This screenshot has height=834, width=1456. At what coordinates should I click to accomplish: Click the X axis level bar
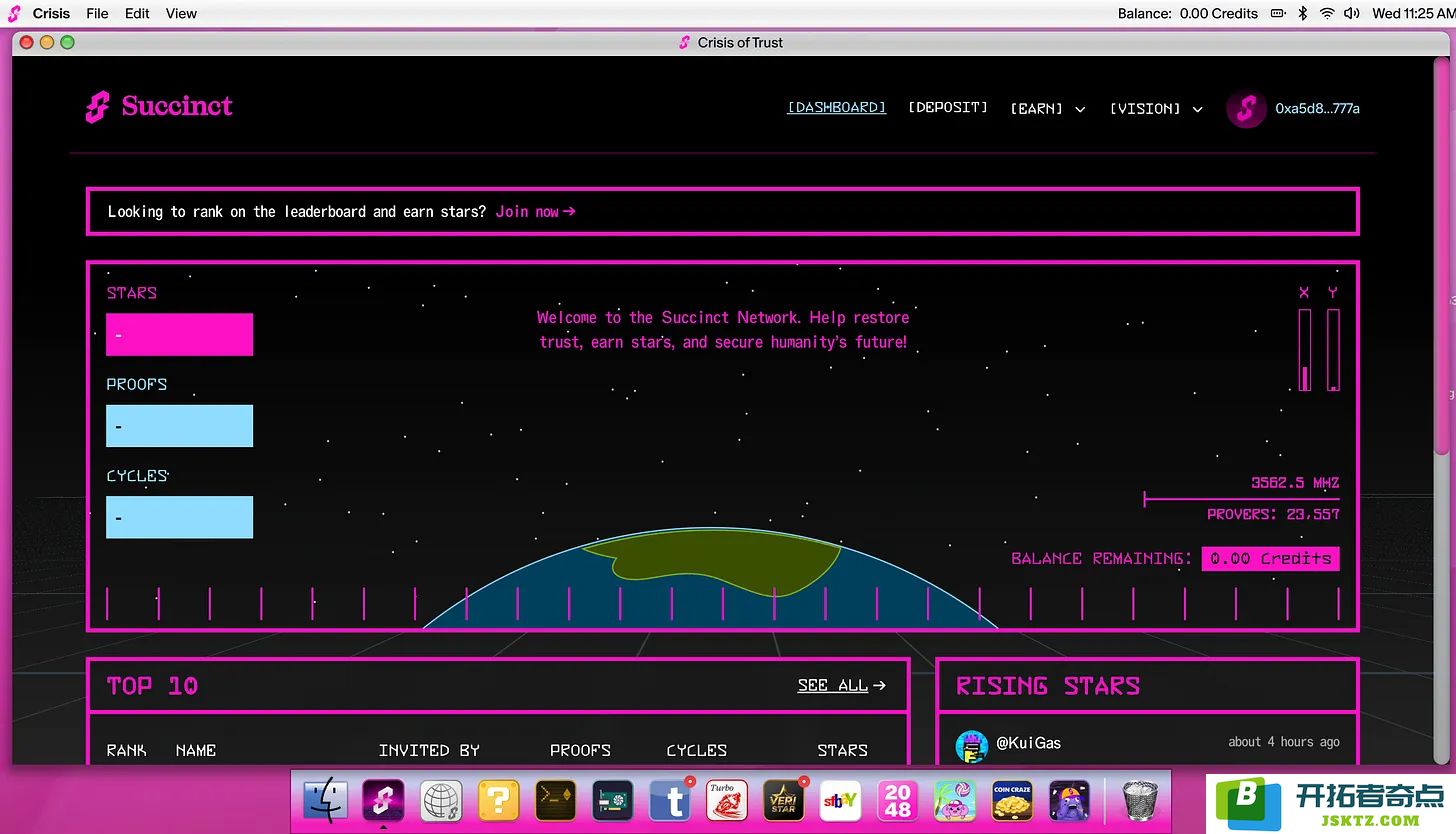(x=1304, y=349)
